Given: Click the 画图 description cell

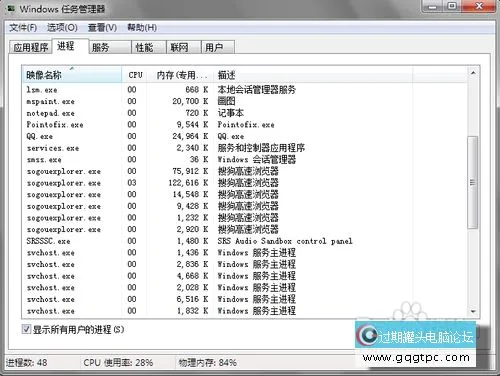Looking at the screenshot, I should click(x=227, y=101).
